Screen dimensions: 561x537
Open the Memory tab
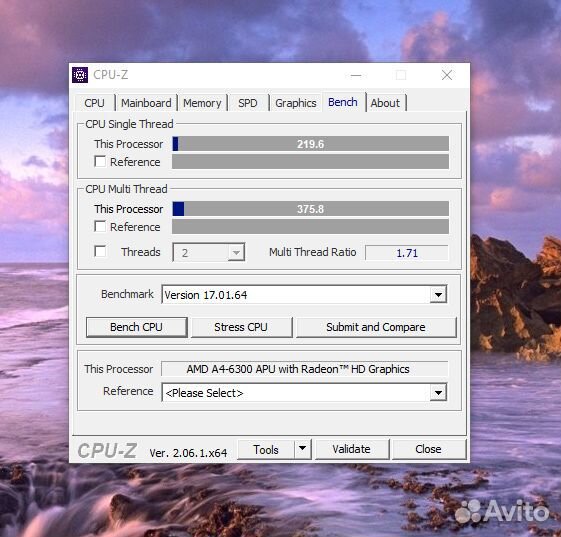tap(202, 103)
